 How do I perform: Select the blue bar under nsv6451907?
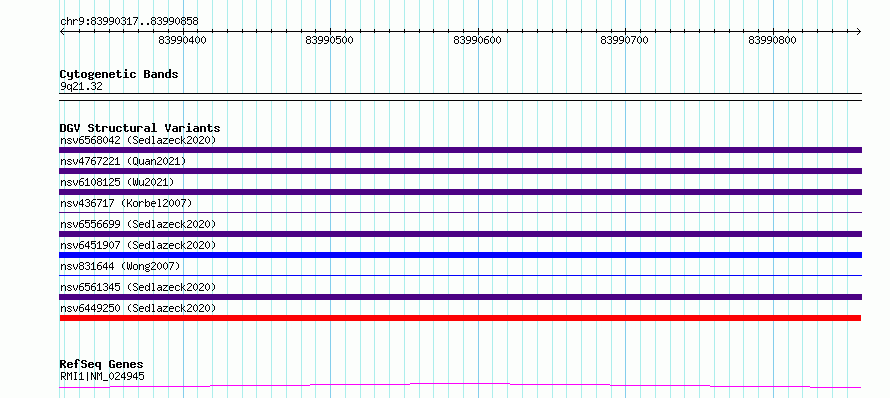pyautogui.click(x=460, y=255)
